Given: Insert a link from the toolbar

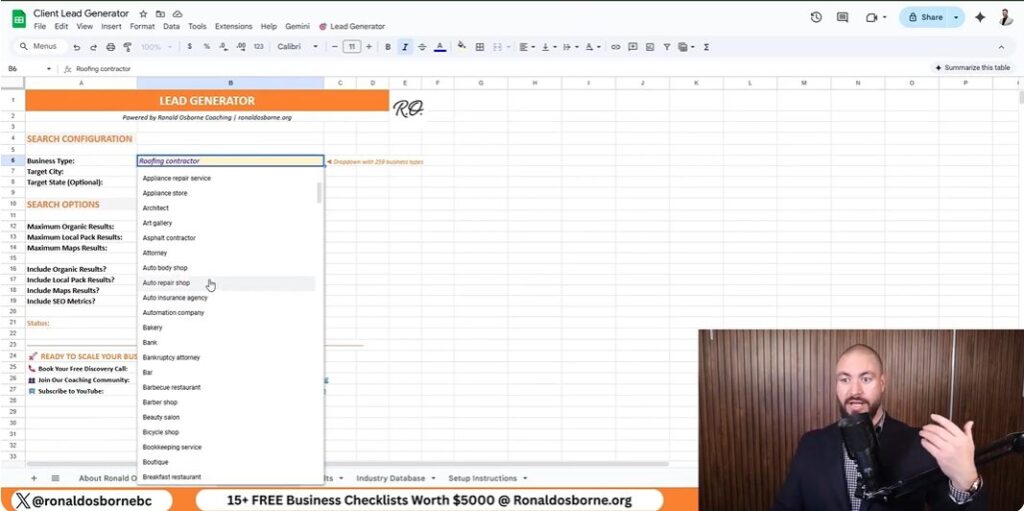Looking at the screenshot, I should 615,47.
